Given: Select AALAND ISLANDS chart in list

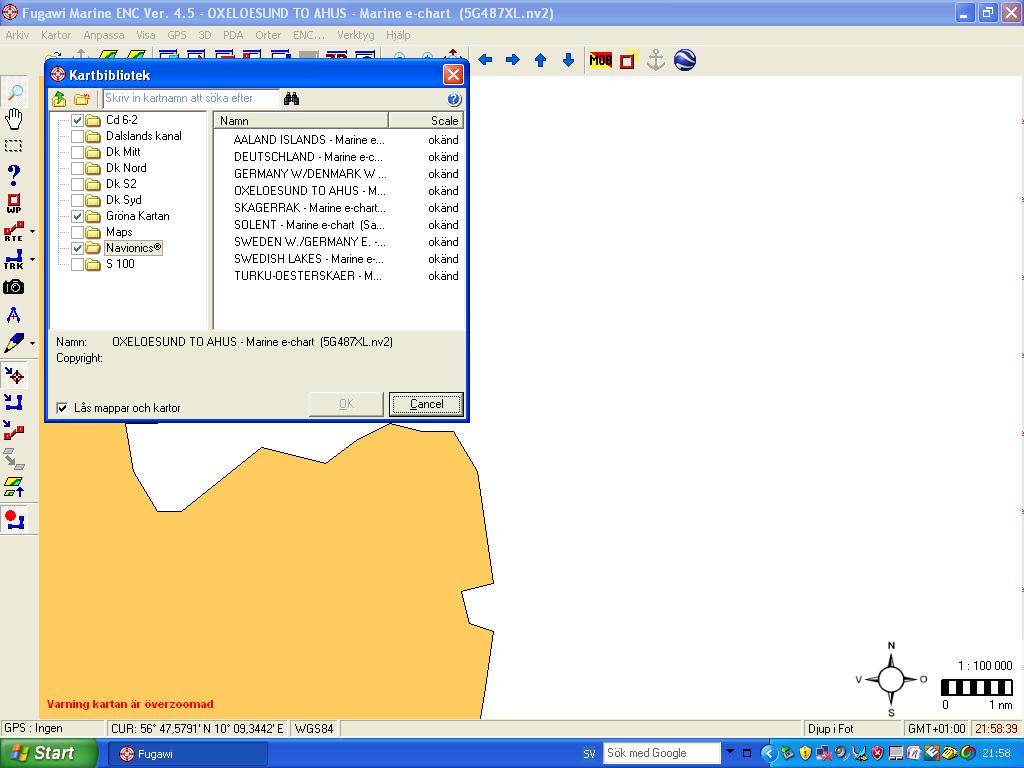Looking at the screenshot, I should pos(309,140).
